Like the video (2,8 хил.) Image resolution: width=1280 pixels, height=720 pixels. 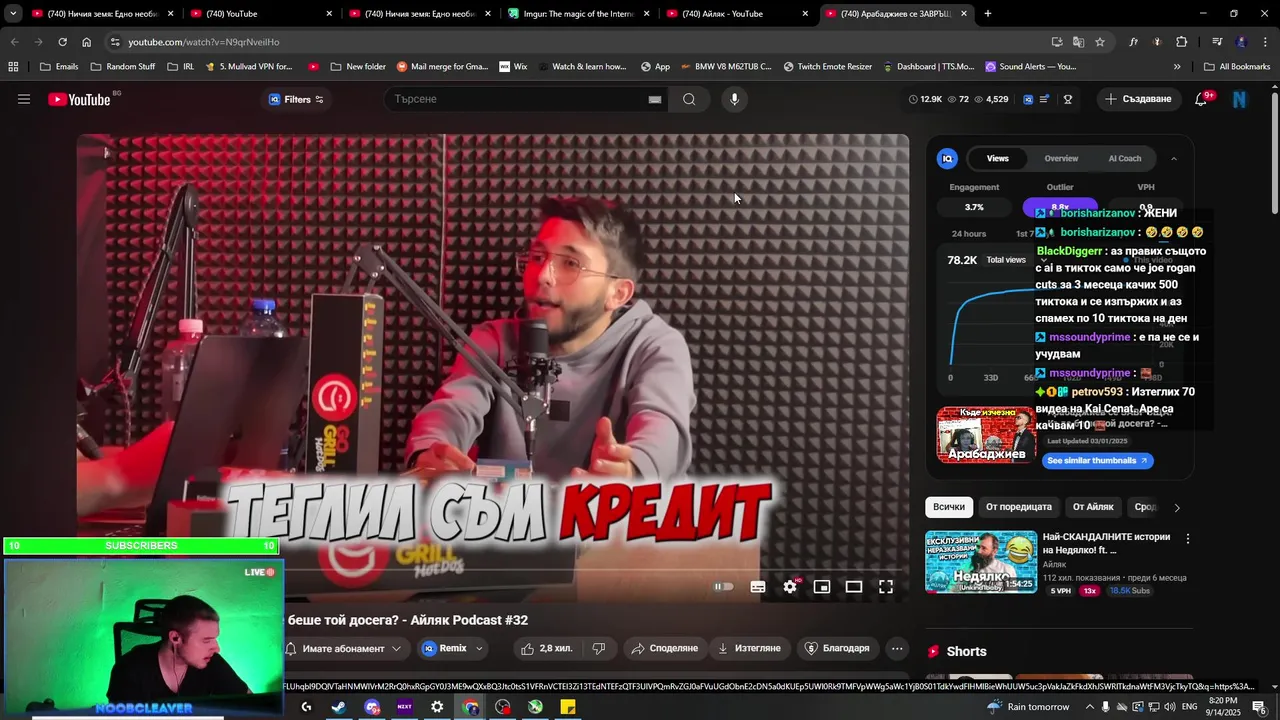547,648
